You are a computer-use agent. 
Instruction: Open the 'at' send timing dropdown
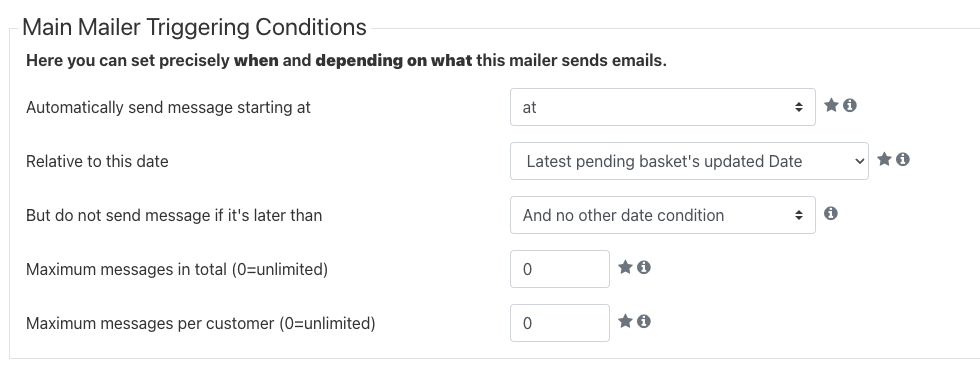click(x=662, y=107)
